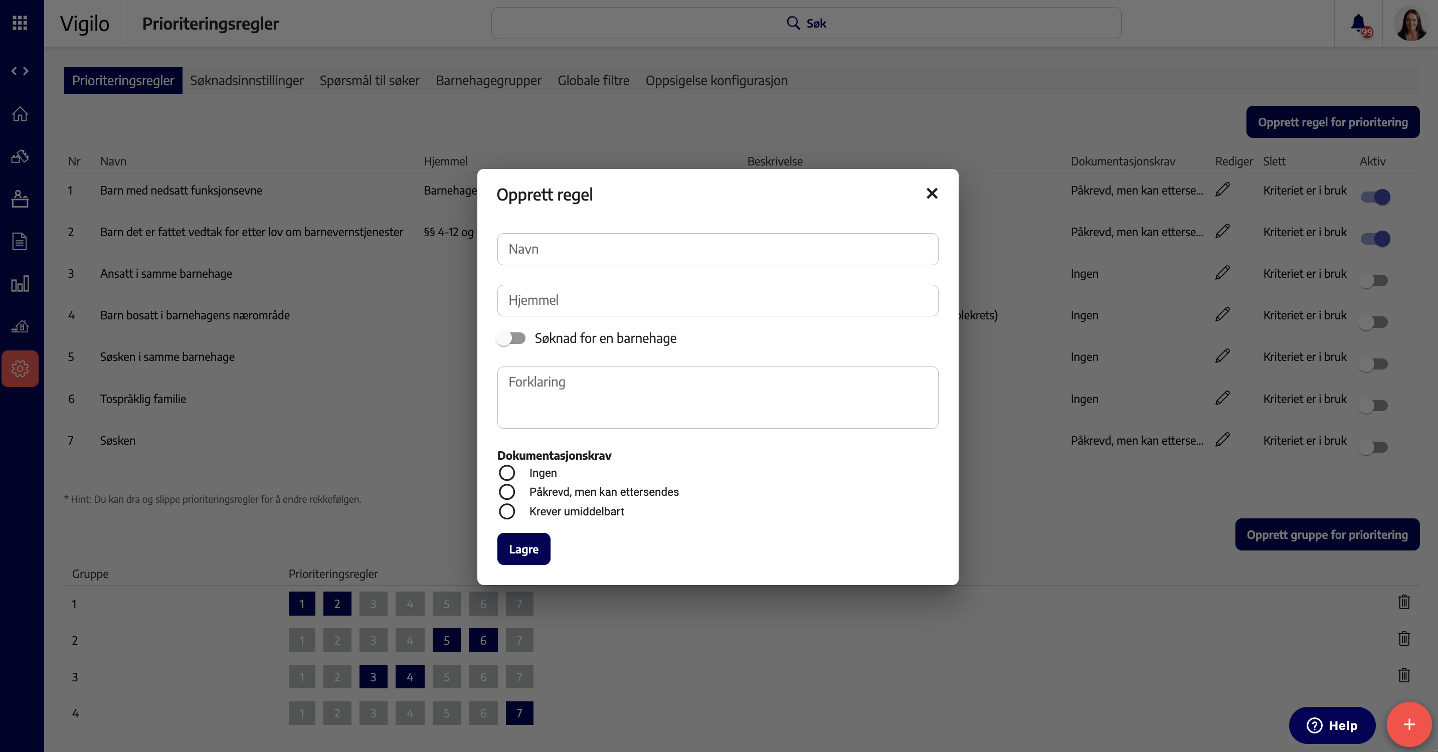Toggle rule 7 in group 4
Viewport: 1438px width, 752px height.
click(x=519, y=713)
